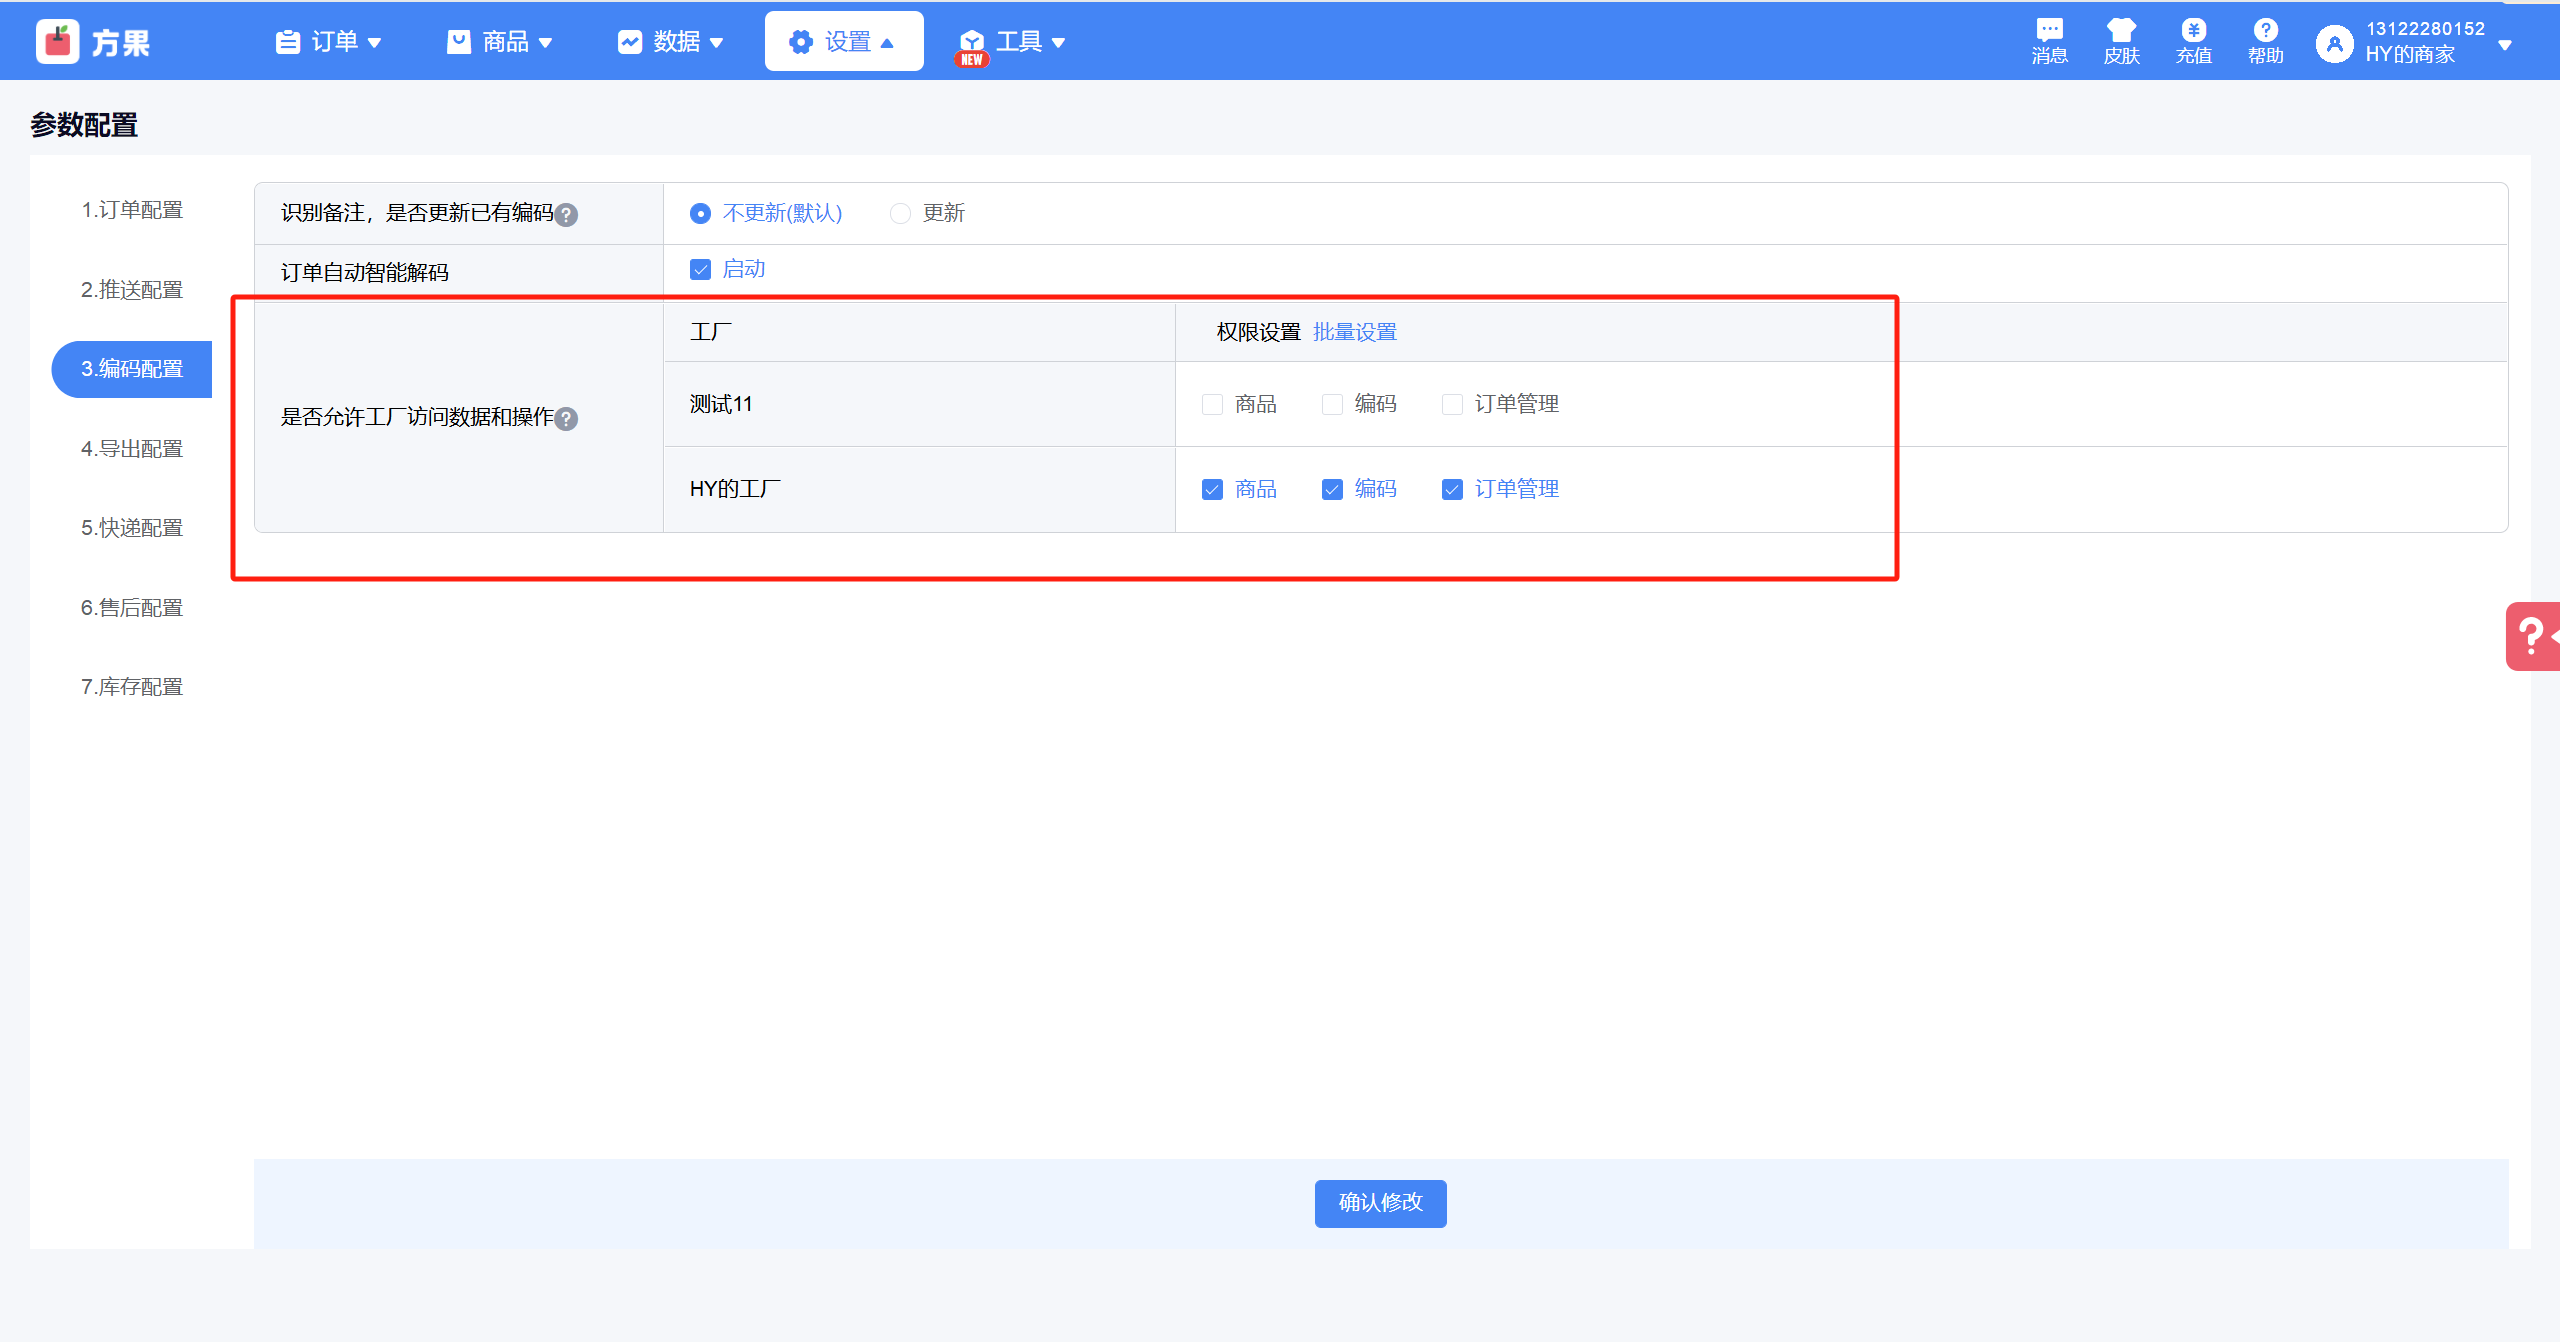Click the 批量设置 link

pos(1354,332)
